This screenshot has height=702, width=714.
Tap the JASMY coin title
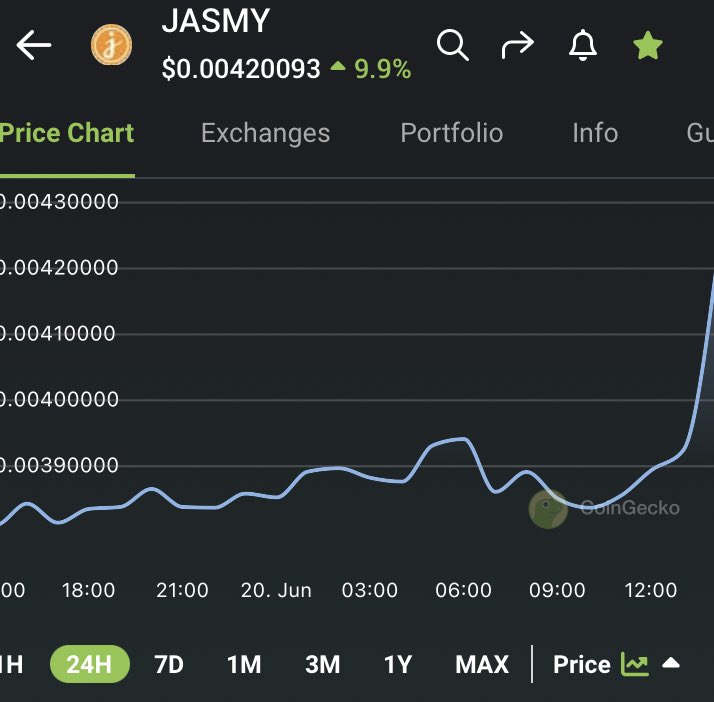click(x=216, y=20)
